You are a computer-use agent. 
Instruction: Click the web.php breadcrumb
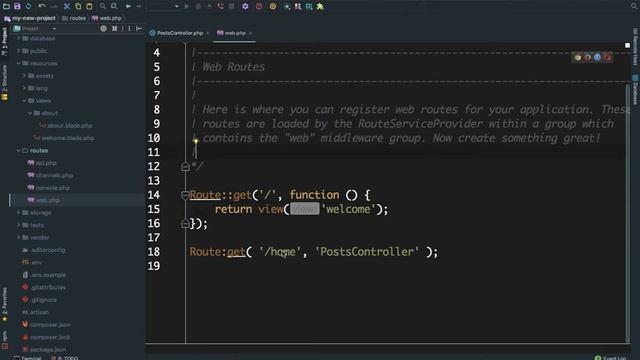coord(107,18)
